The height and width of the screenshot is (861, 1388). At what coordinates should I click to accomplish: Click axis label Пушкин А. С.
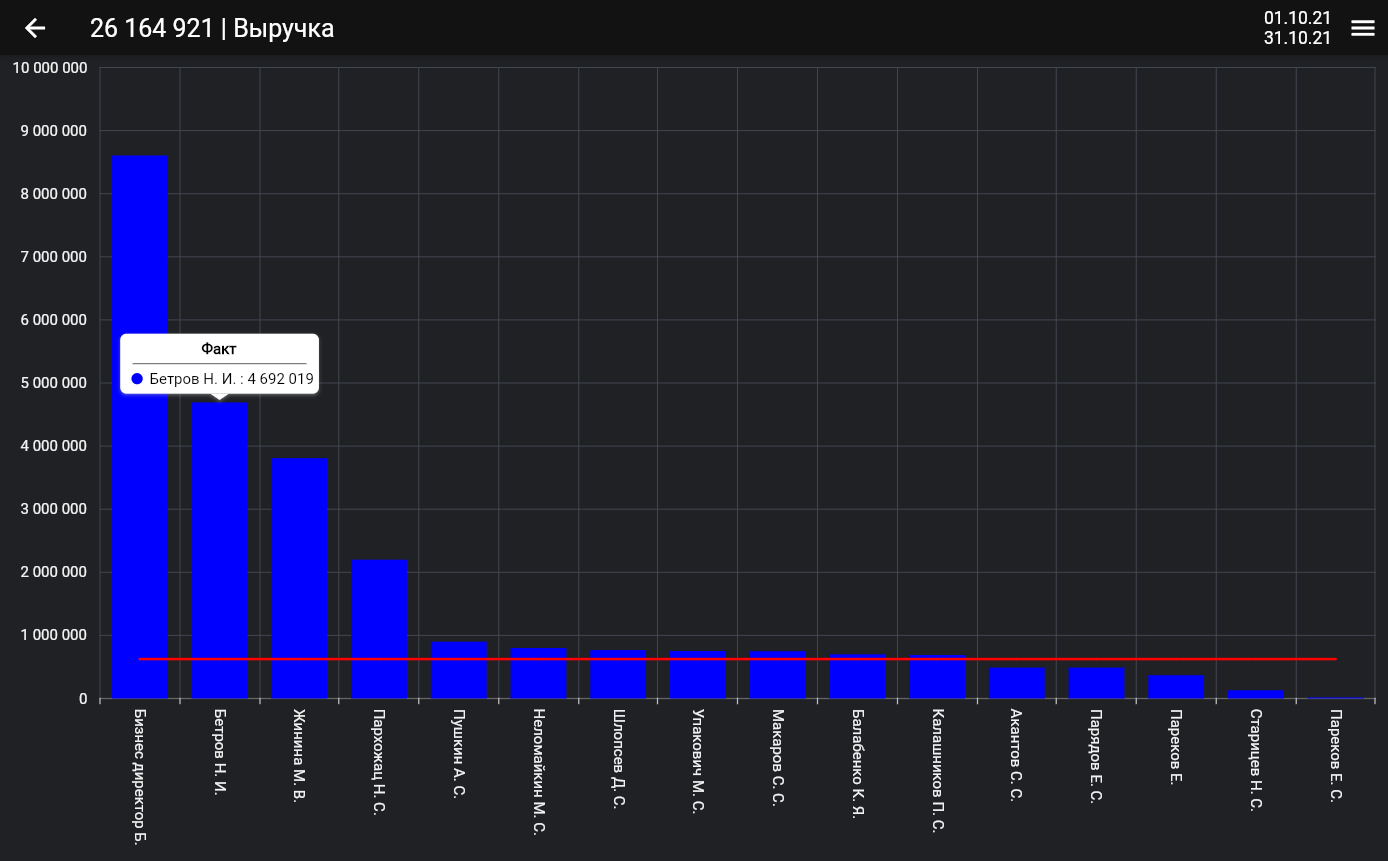(x=459, y=753)
